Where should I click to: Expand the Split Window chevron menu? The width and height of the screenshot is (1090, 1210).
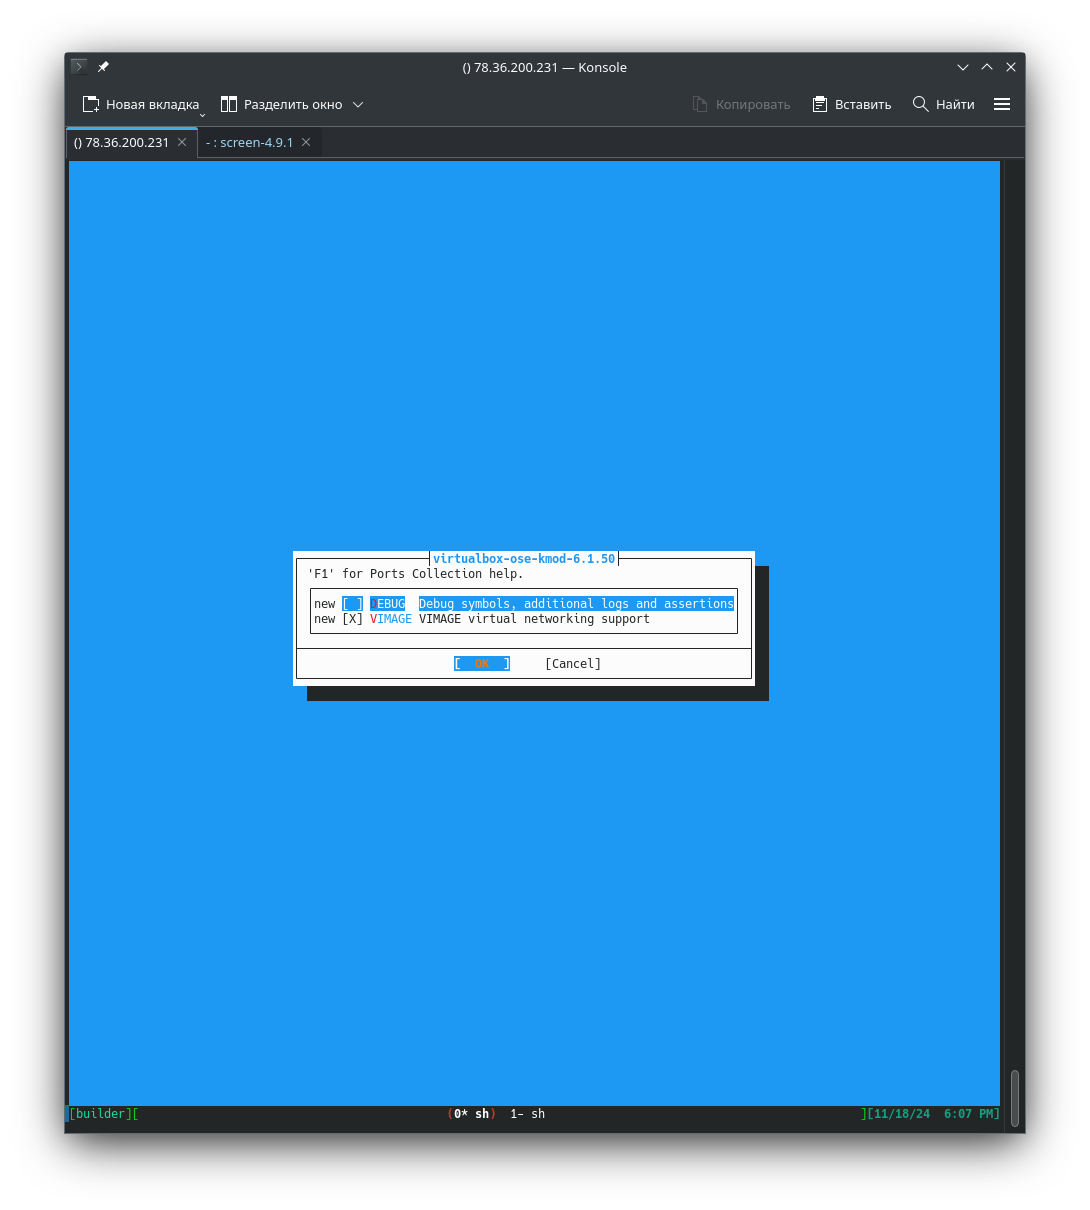(x=358, y=104)
